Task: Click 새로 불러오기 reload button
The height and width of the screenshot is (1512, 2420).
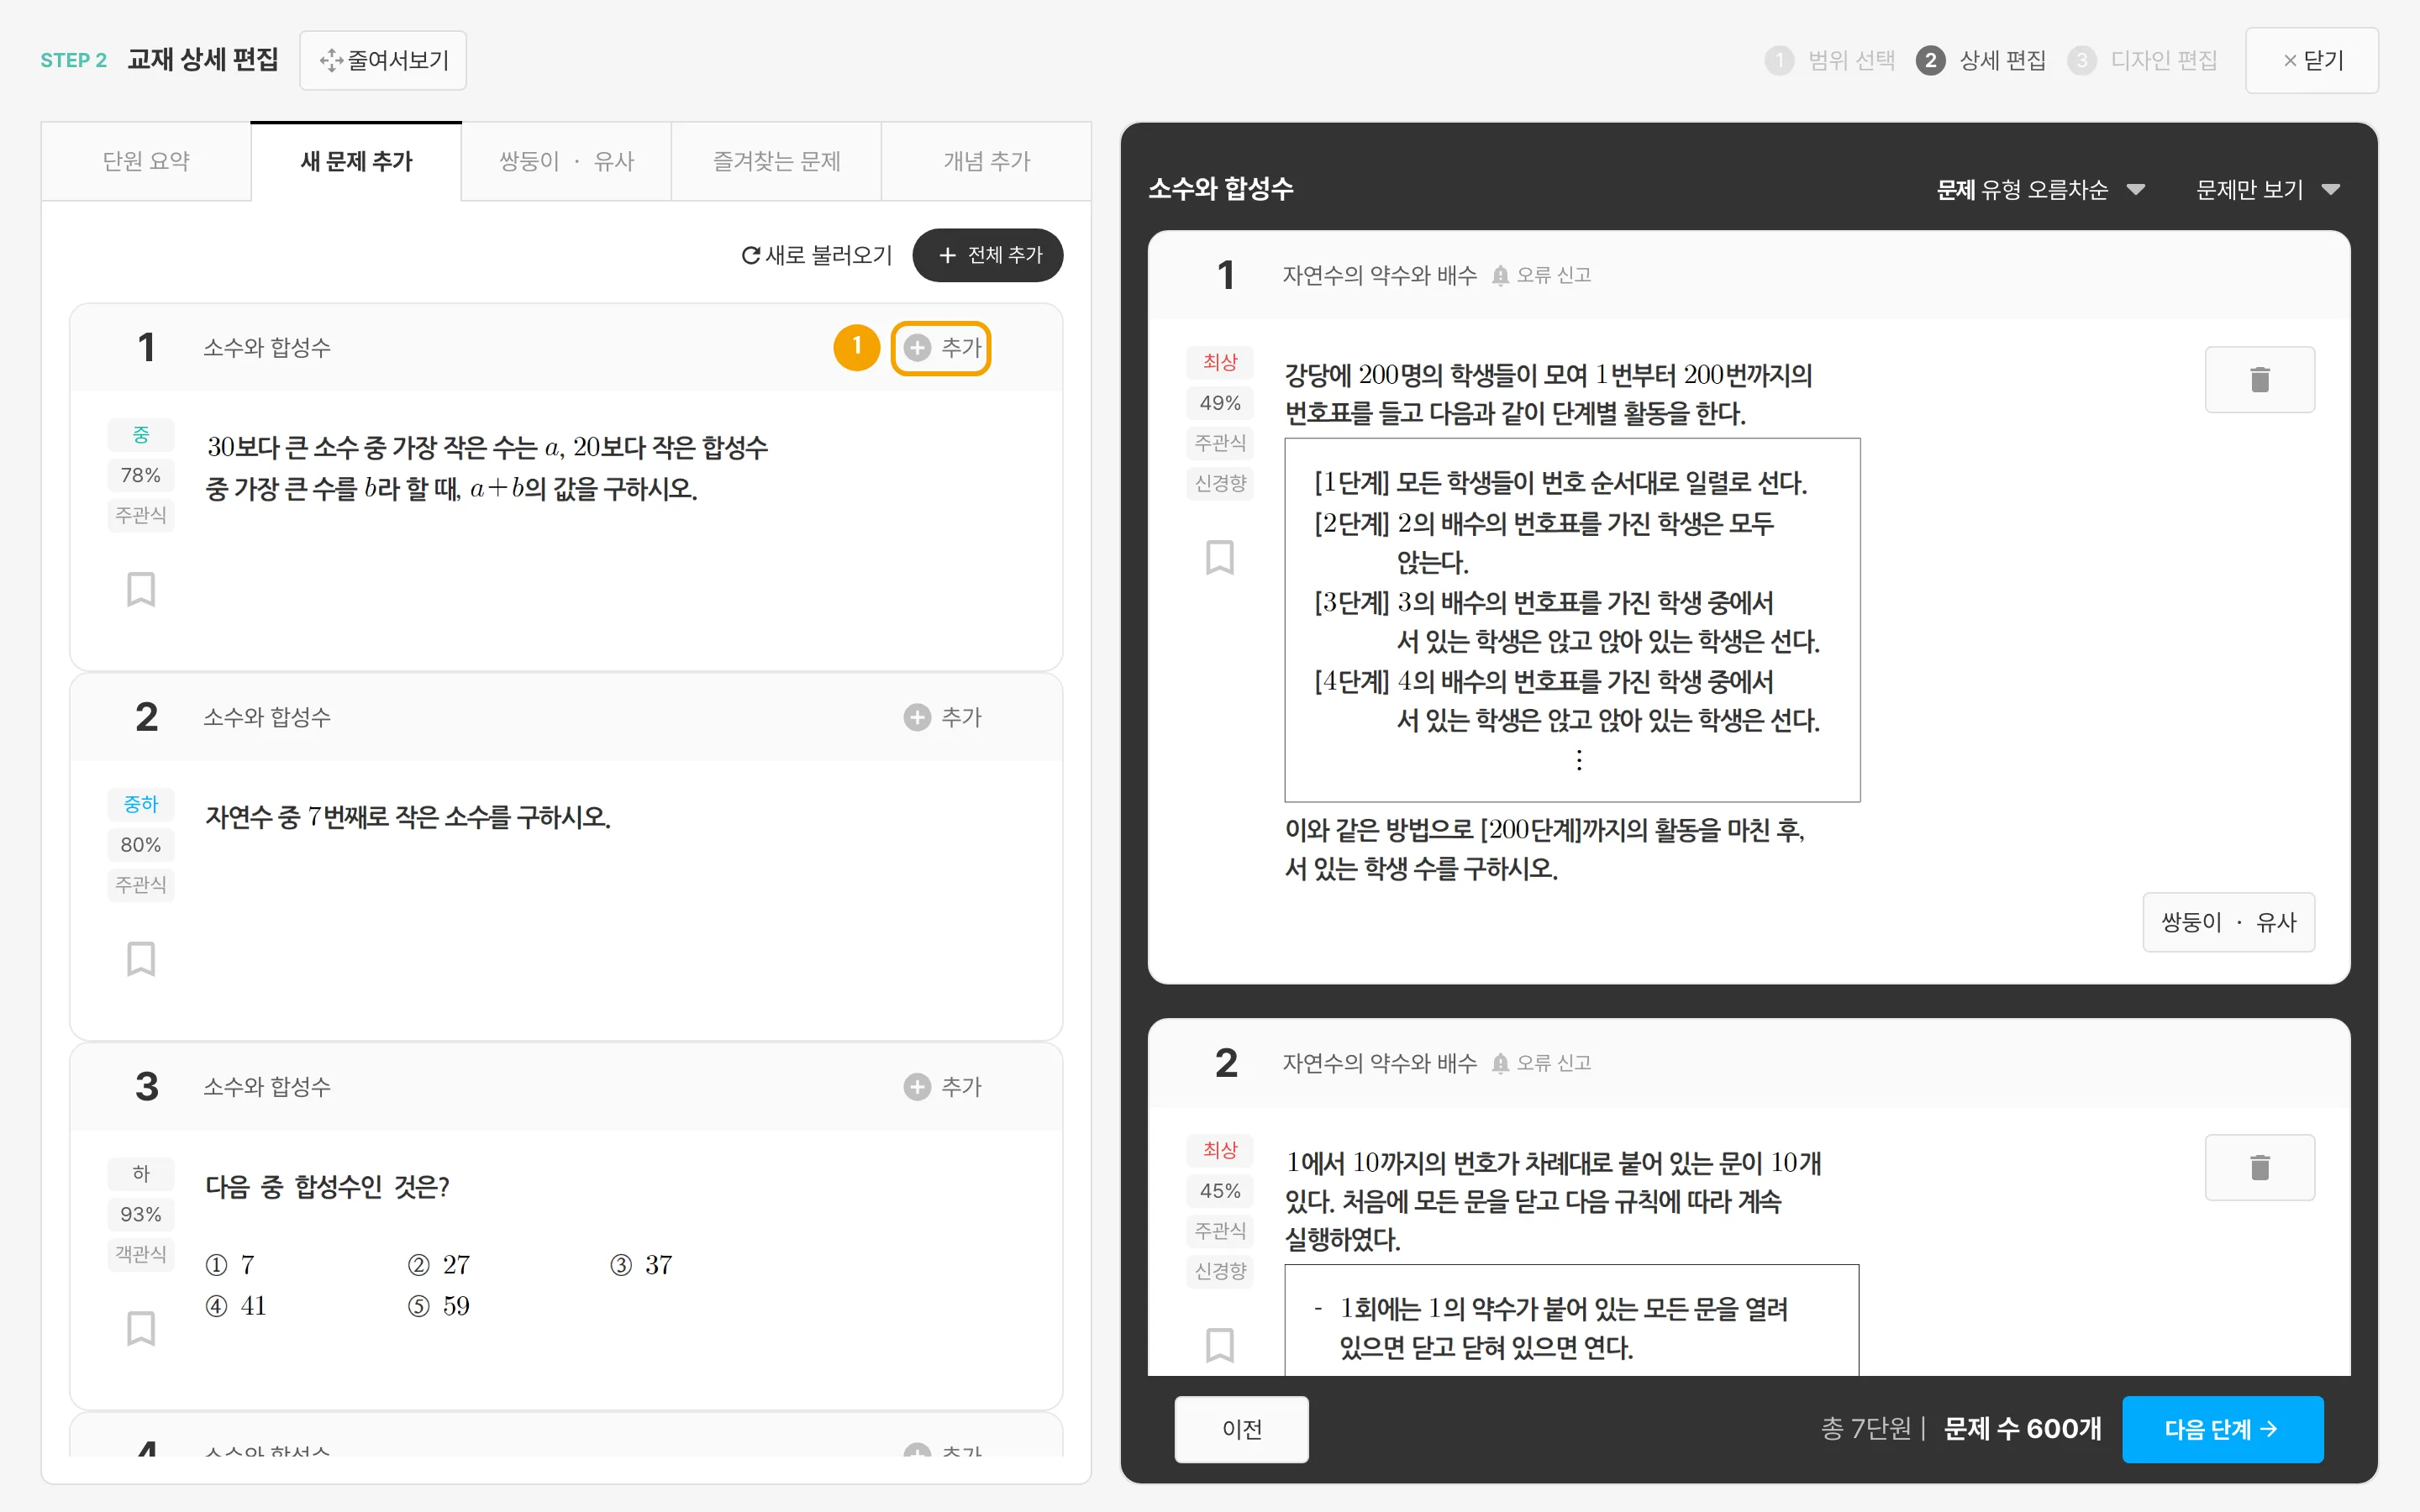Action: (816, 255)
